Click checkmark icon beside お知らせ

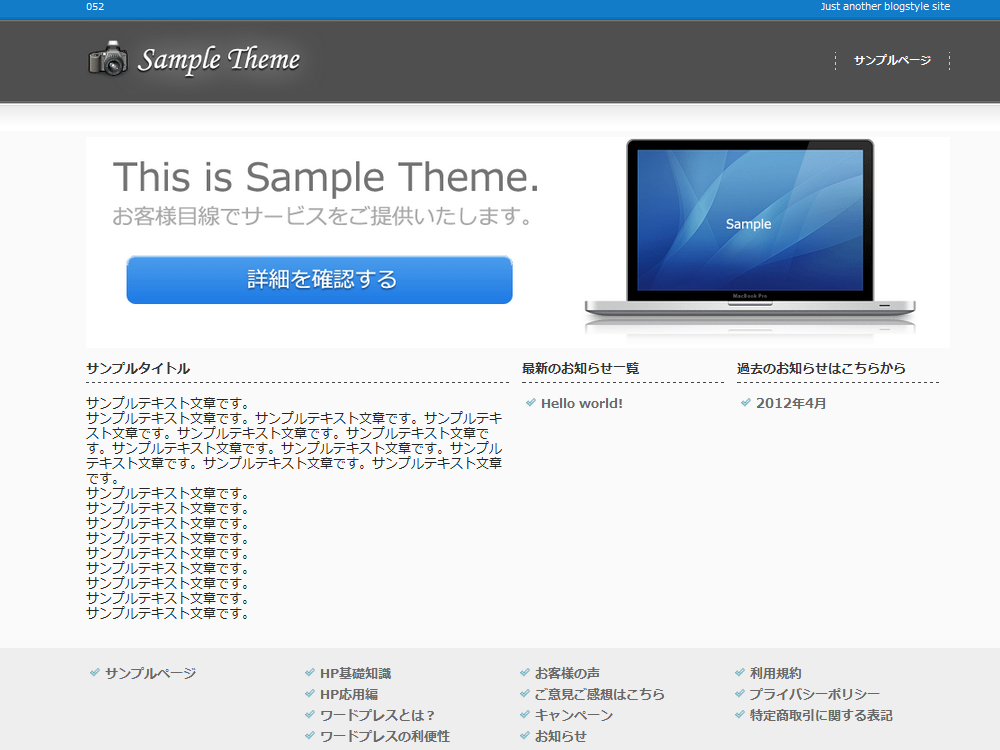point(525,735)
